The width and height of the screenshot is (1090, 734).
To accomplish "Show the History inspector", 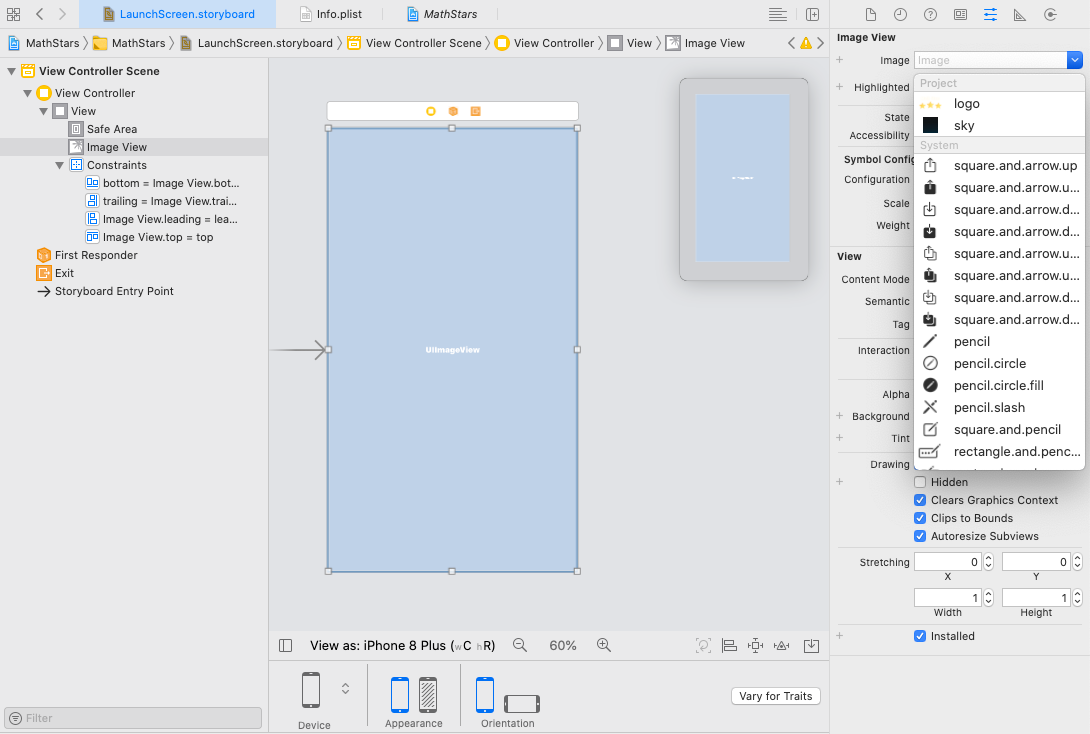I will 900,15.
